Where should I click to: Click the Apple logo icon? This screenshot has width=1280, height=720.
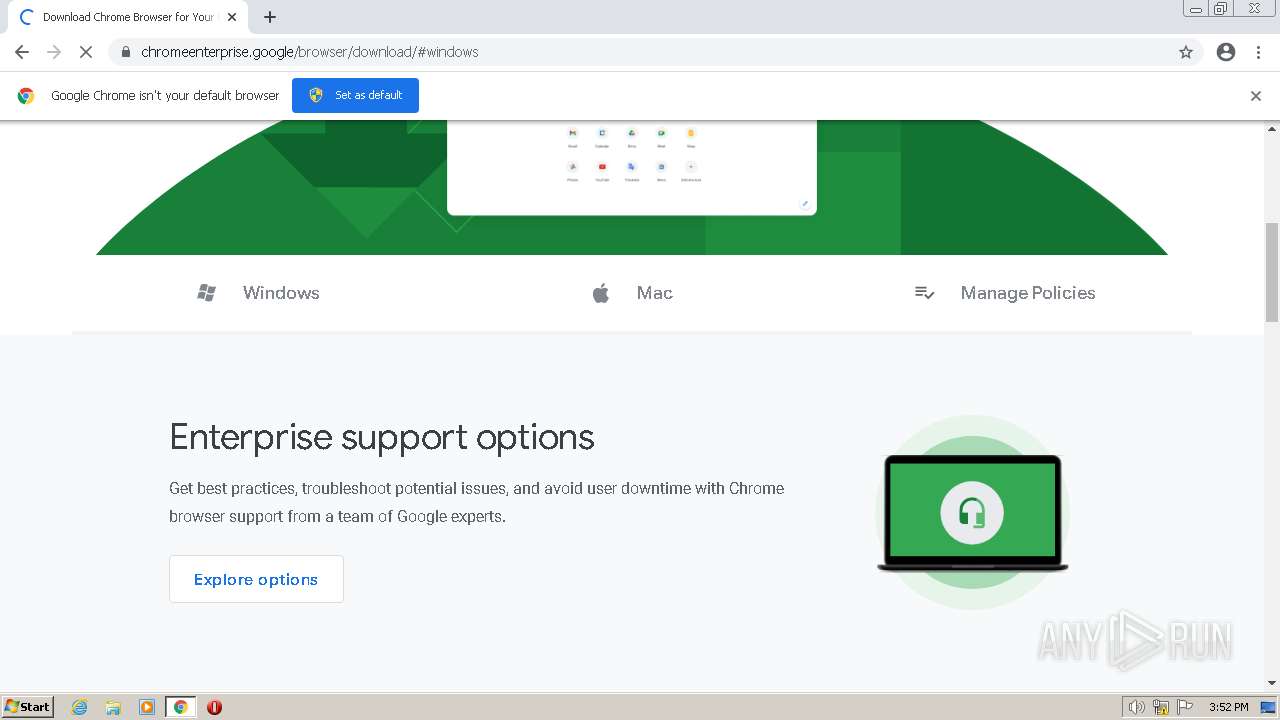(601, 293)
